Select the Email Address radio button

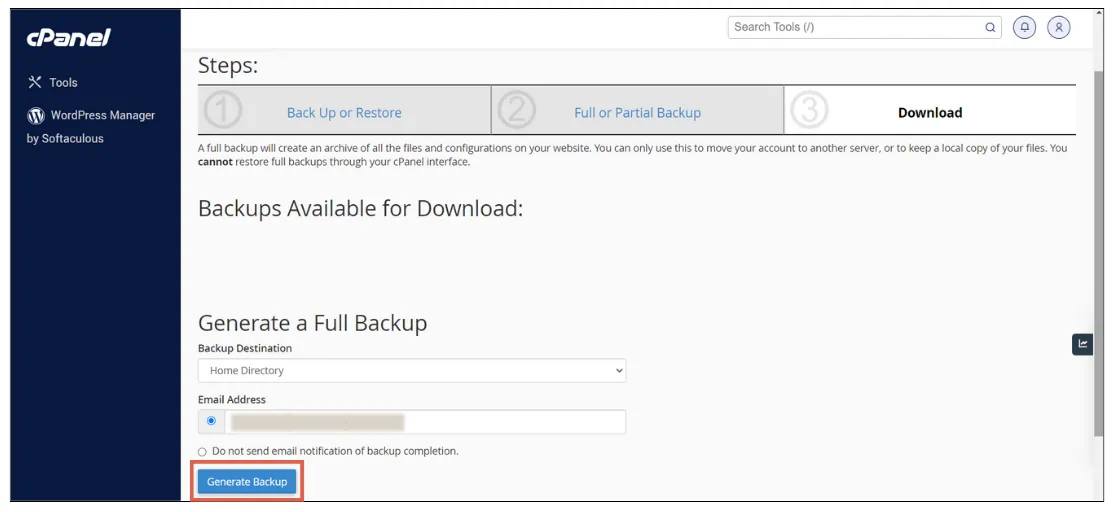211,421
